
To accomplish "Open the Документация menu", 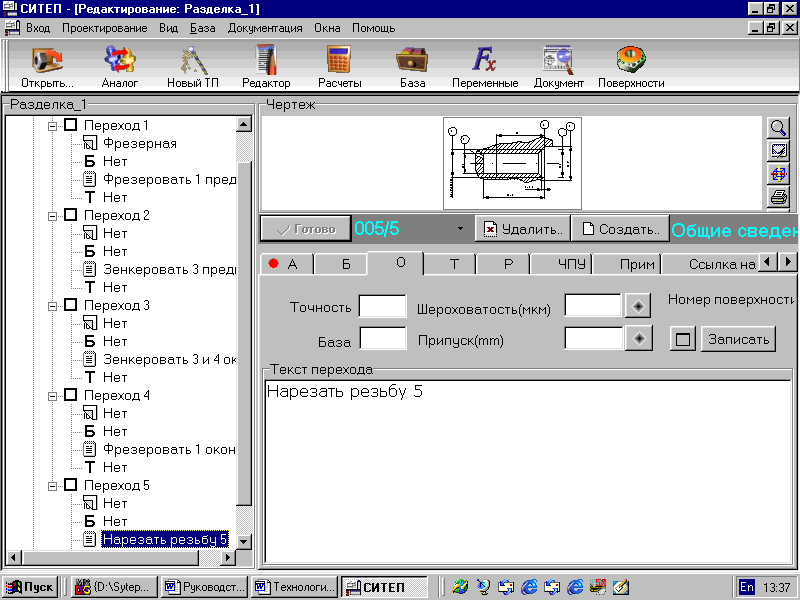I will 265,28.
